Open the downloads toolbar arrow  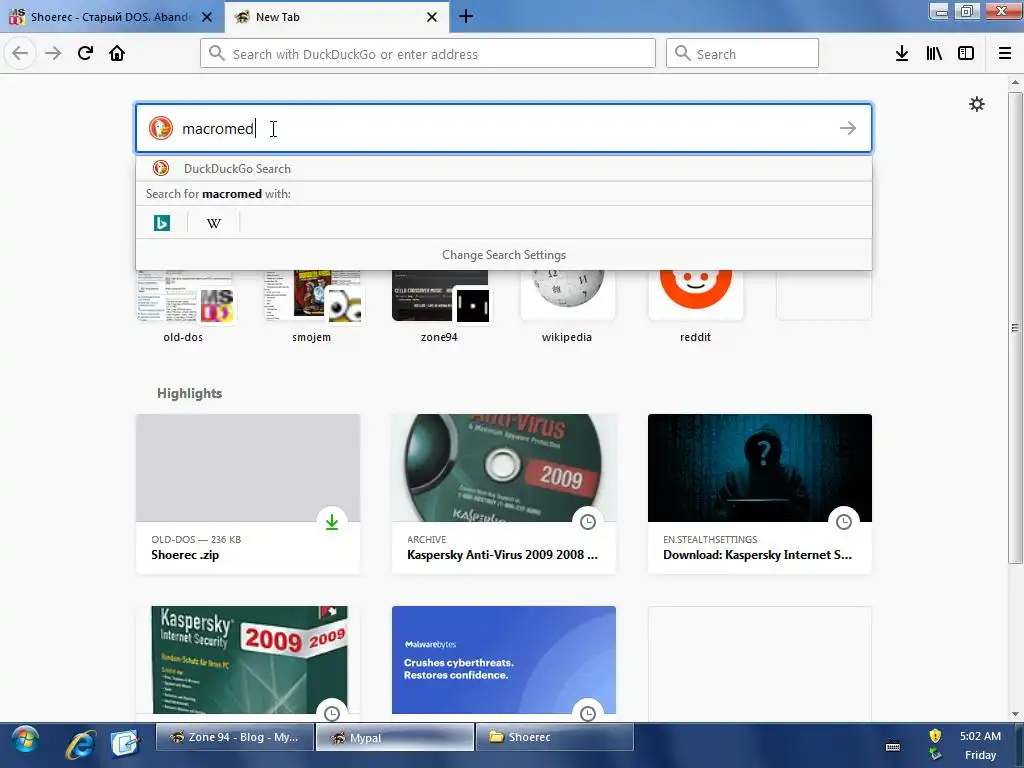(902, 54)
